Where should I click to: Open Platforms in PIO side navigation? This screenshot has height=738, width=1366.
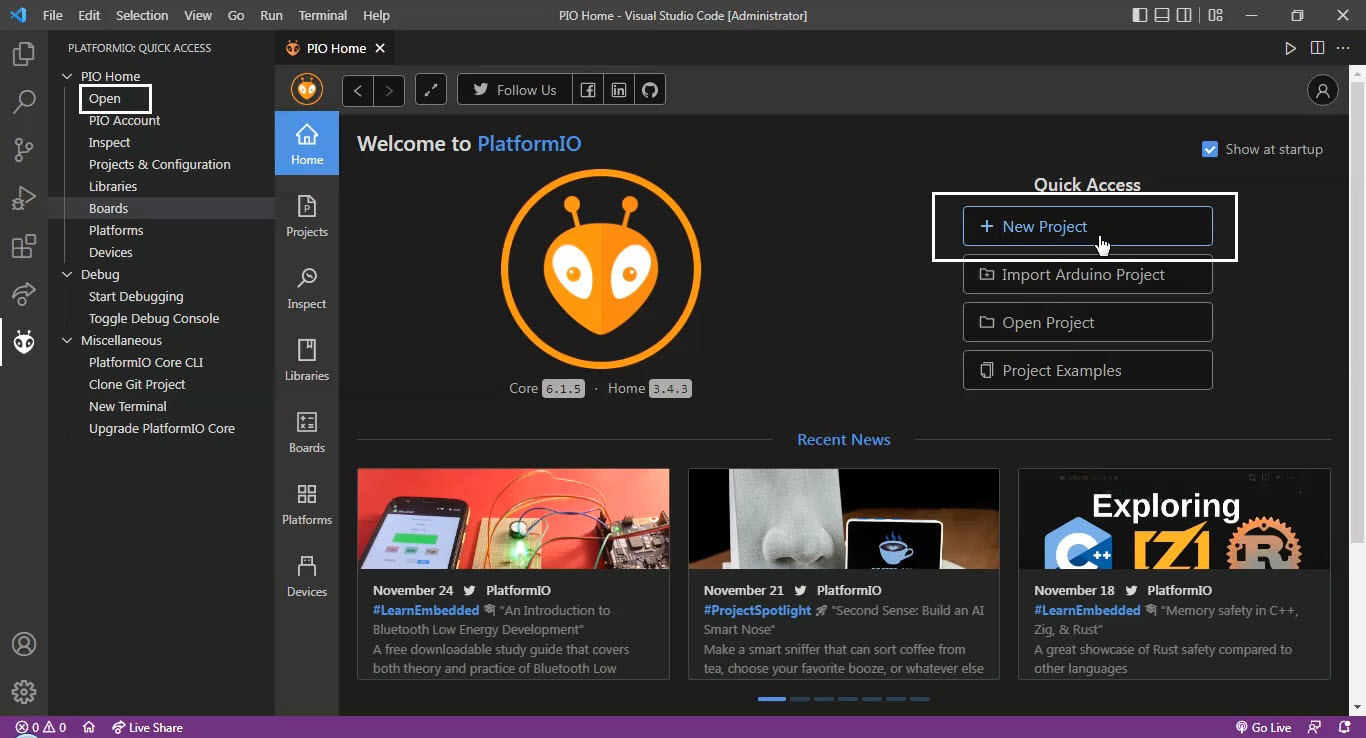pos(307,504)
